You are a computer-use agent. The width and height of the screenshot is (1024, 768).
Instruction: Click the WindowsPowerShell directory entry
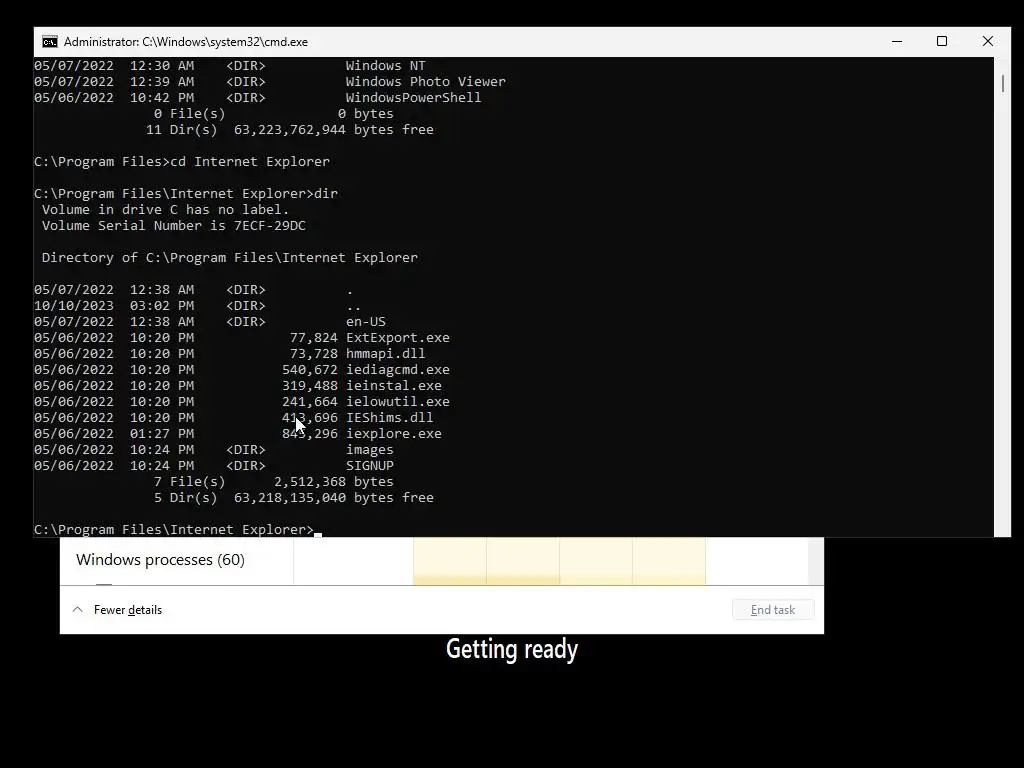(413, 97)
